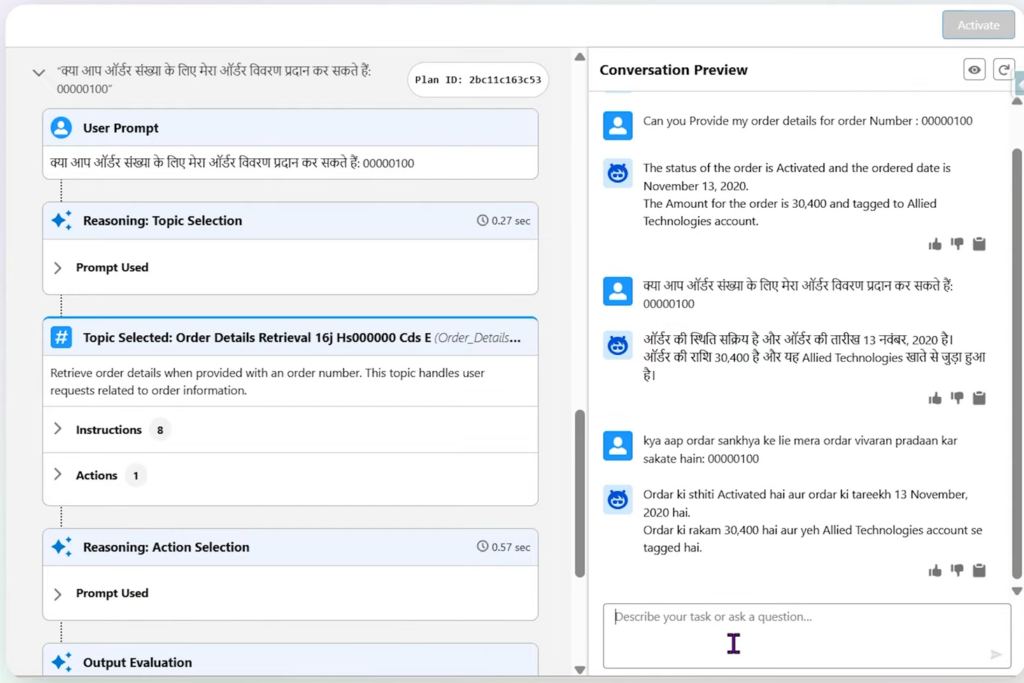
Task: Click the Activate button
Action: pos(978,25)
